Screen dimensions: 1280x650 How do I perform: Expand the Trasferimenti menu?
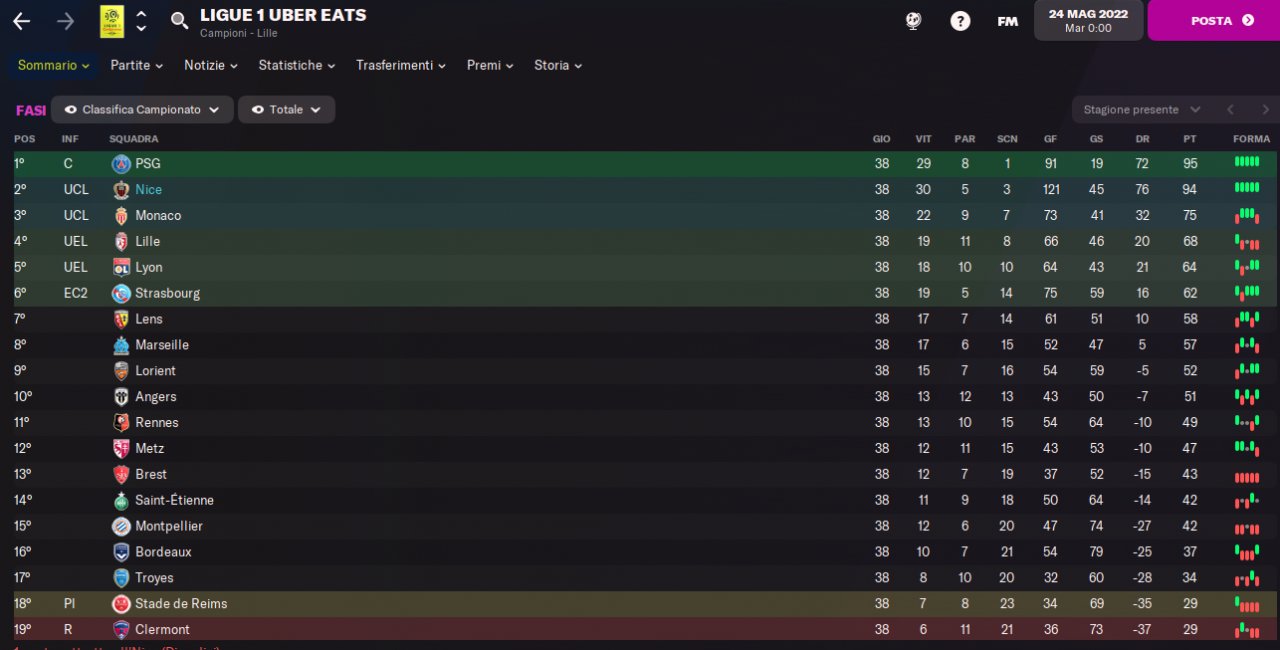pos(400,65)
